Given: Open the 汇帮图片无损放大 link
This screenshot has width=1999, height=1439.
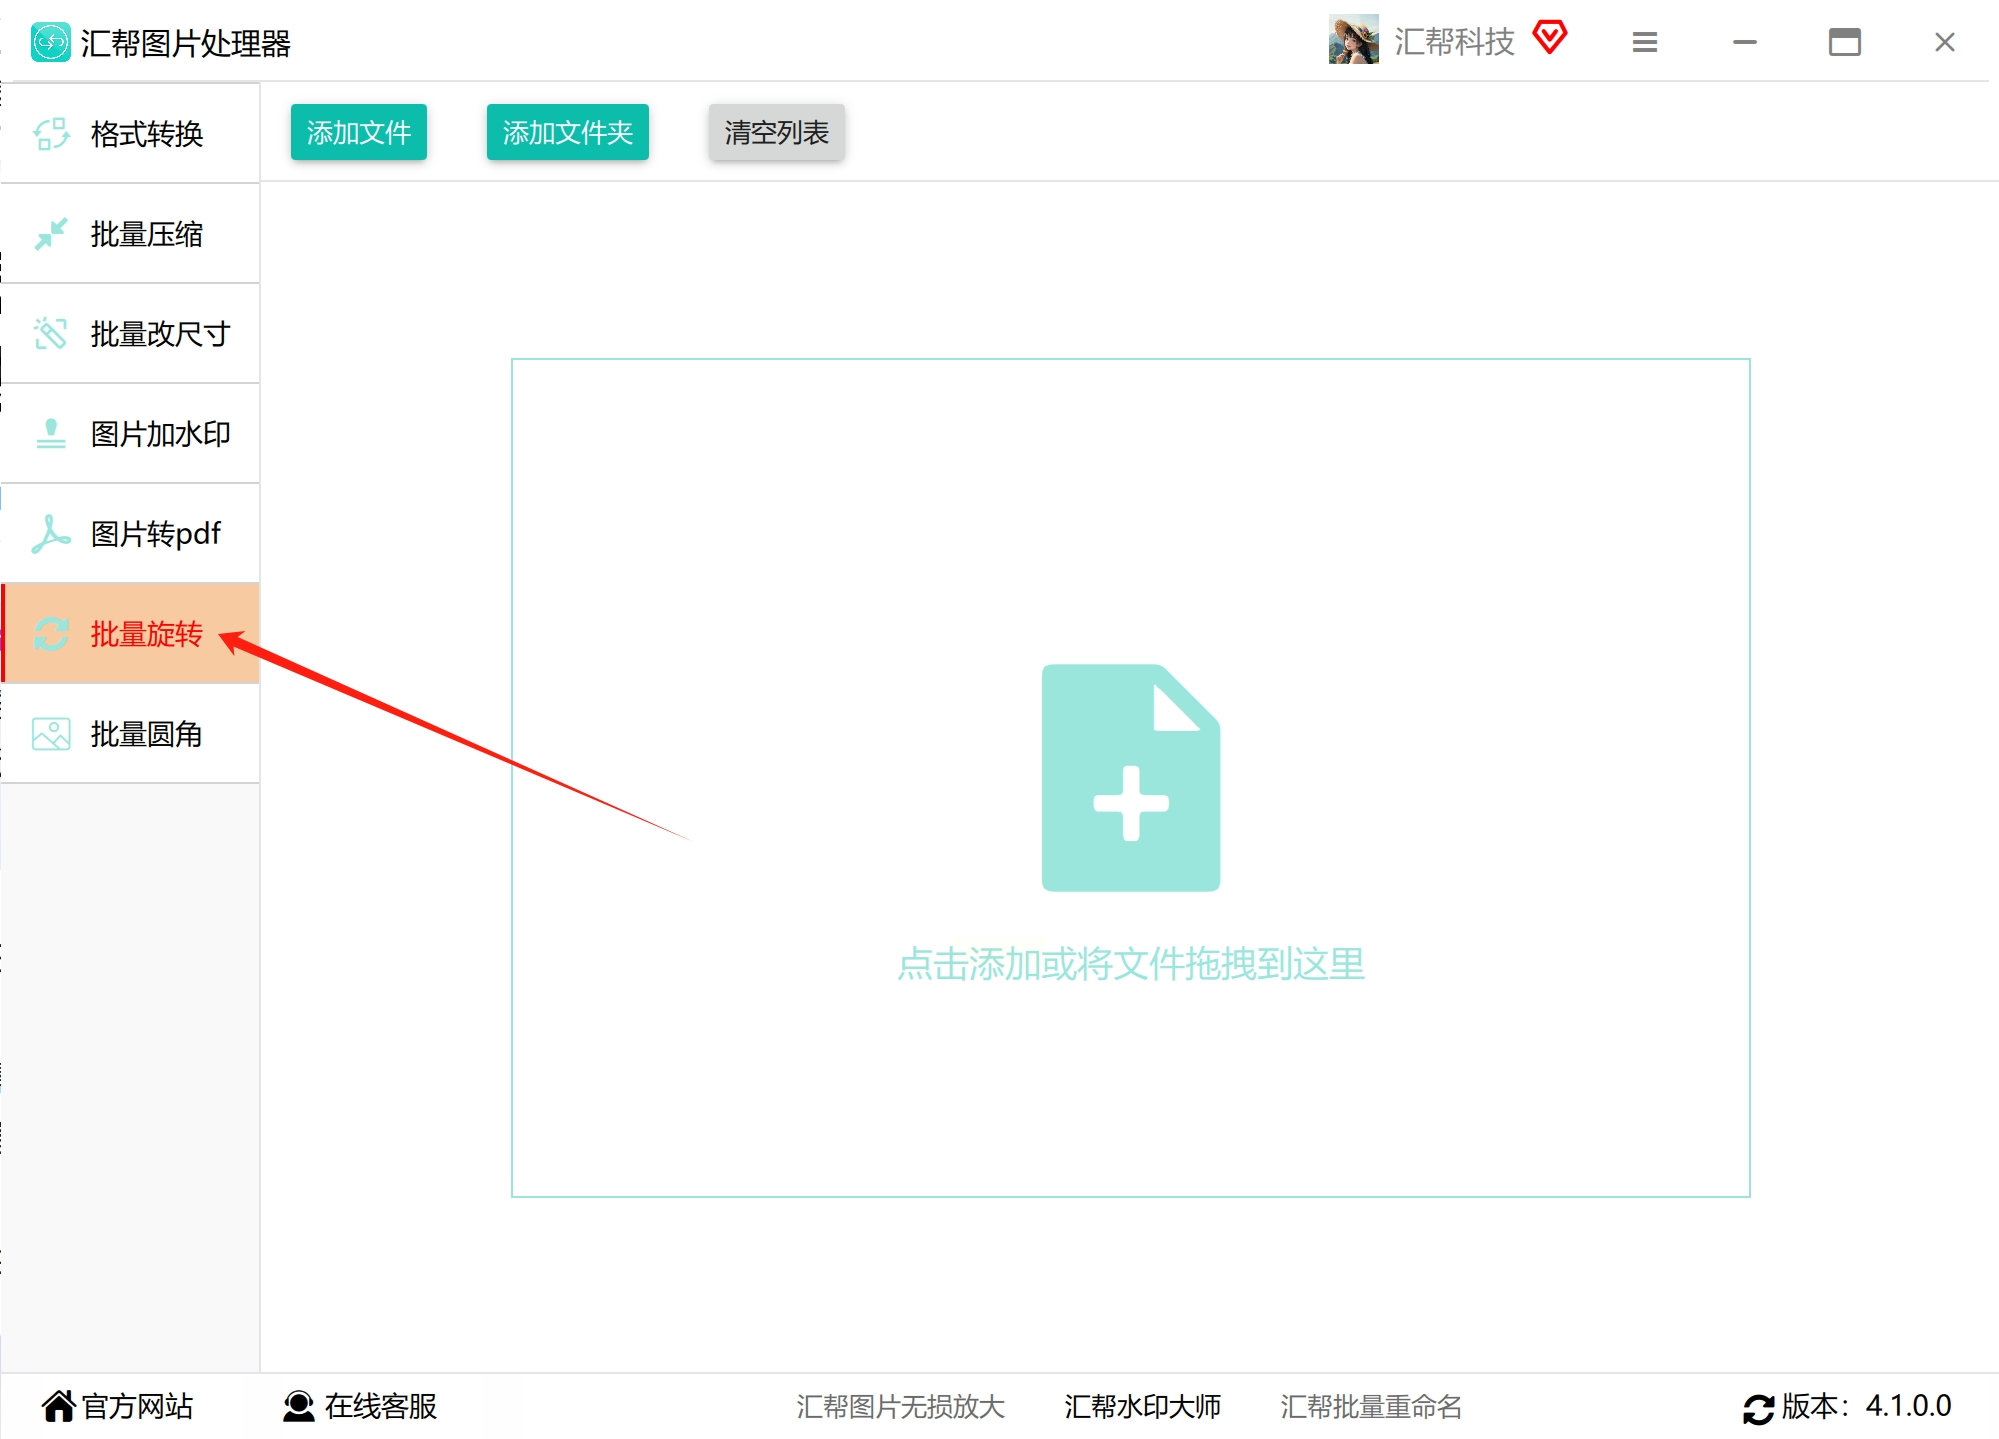Looking at the screenshot, I should coord(900,1407).
